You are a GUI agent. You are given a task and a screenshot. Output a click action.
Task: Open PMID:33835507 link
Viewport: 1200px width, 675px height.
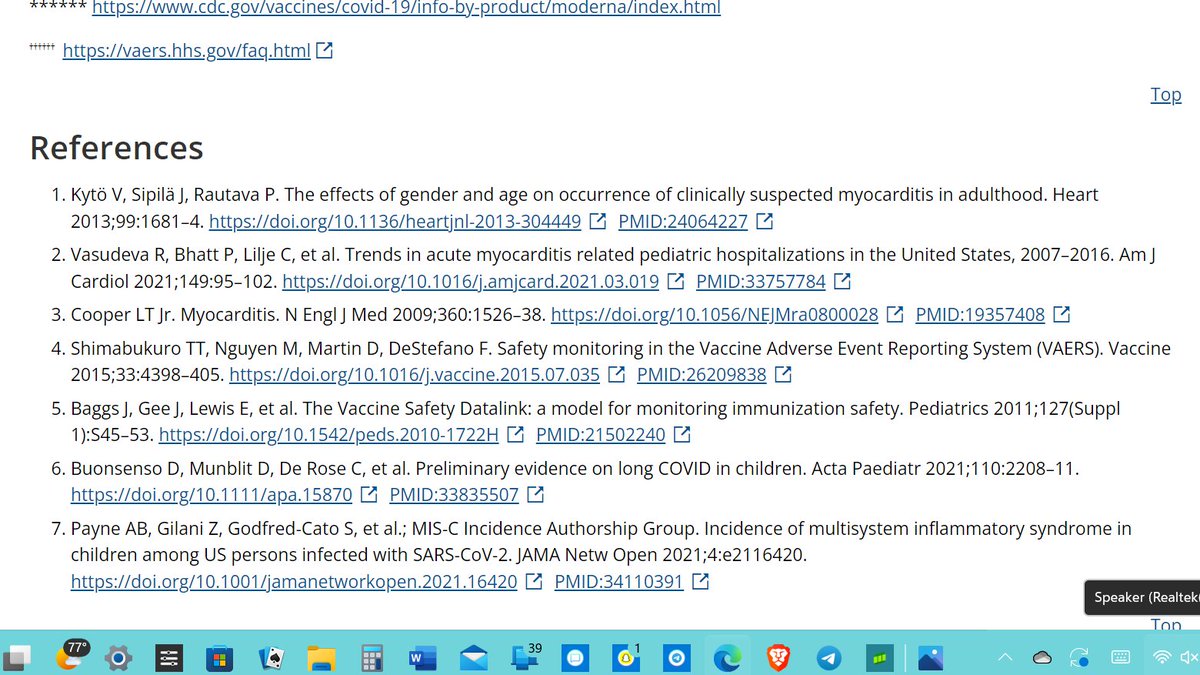[454, 494]
